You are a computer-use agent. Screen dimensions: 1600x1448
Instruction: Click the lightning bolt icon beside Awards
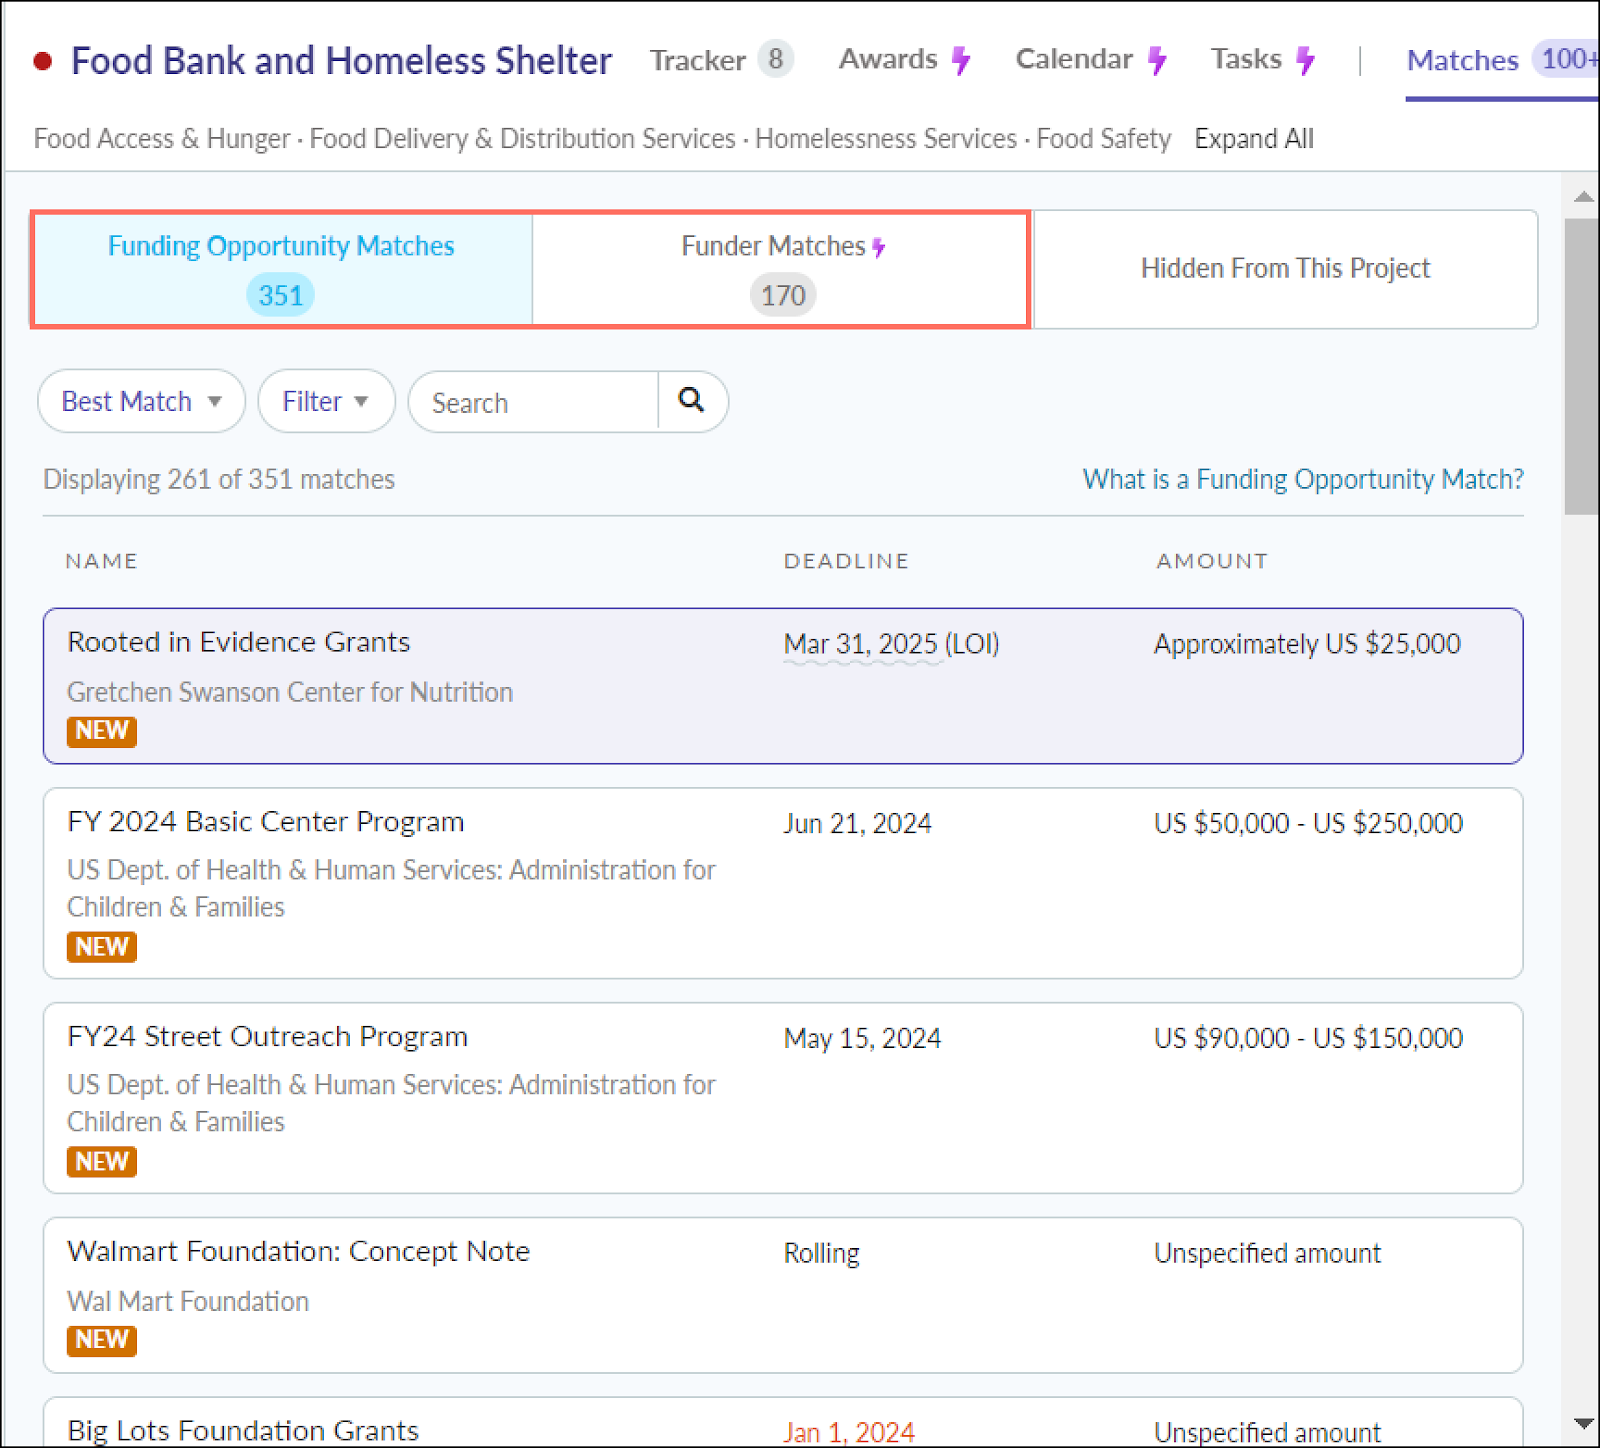click(x=962, y=60)
